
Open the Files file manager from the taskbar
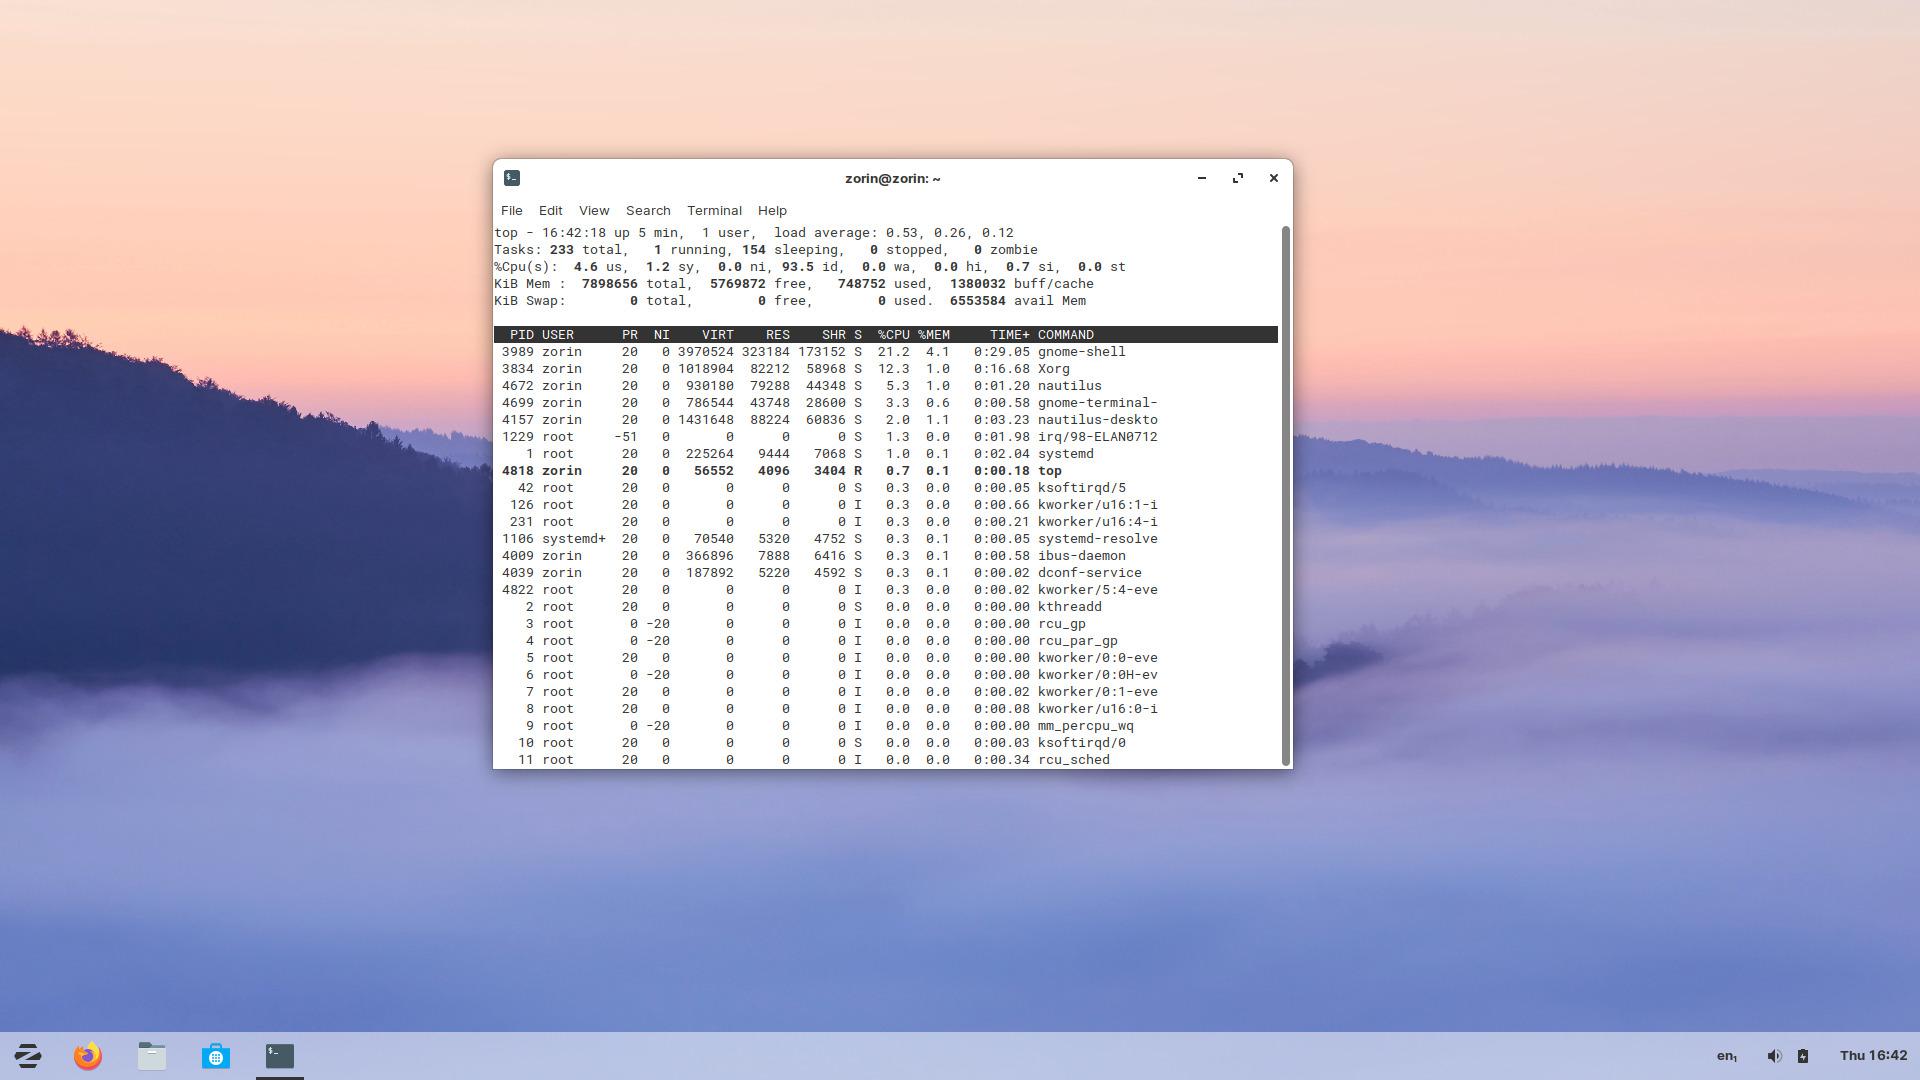(152, 1055)
